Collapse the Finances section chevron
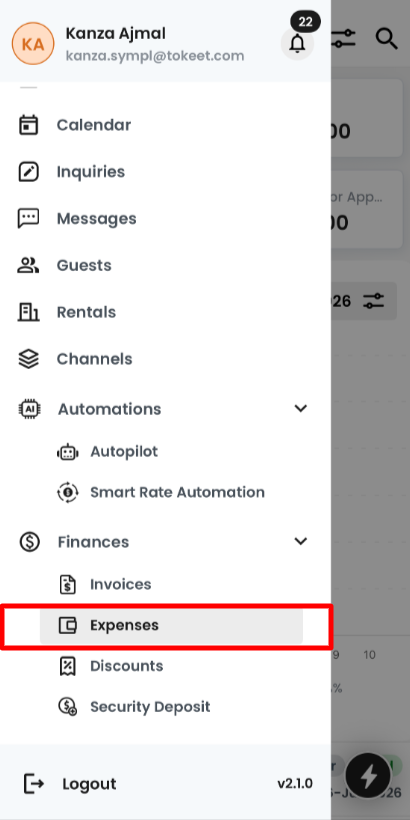Image resolution: width=410 pixels, height=820 pixels. (301, 541)
